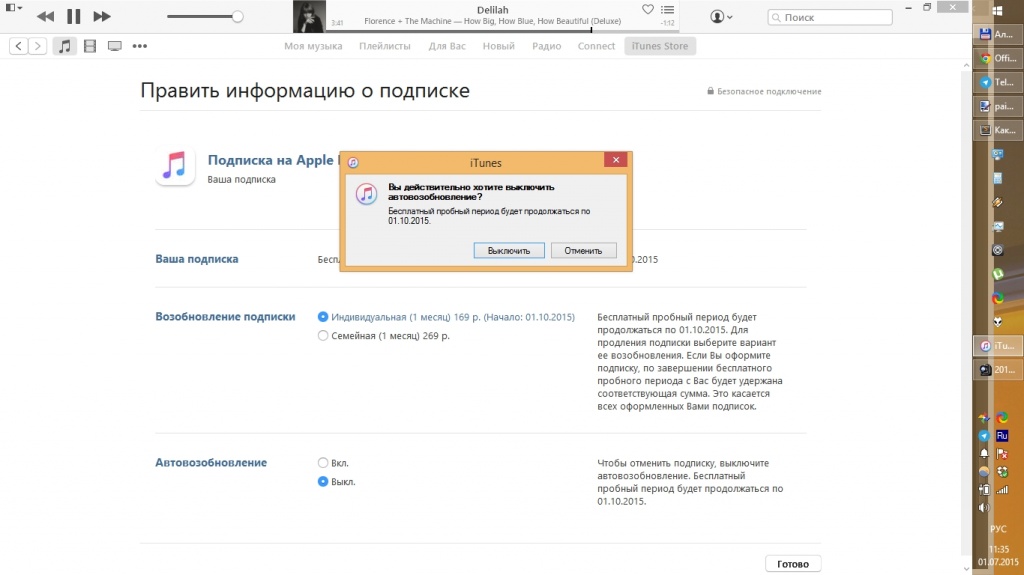Viewport: 1024px width, 575px height.
Task: Switch to the Ал... floppy-disk taskbar window
Action: coord(998,34)
